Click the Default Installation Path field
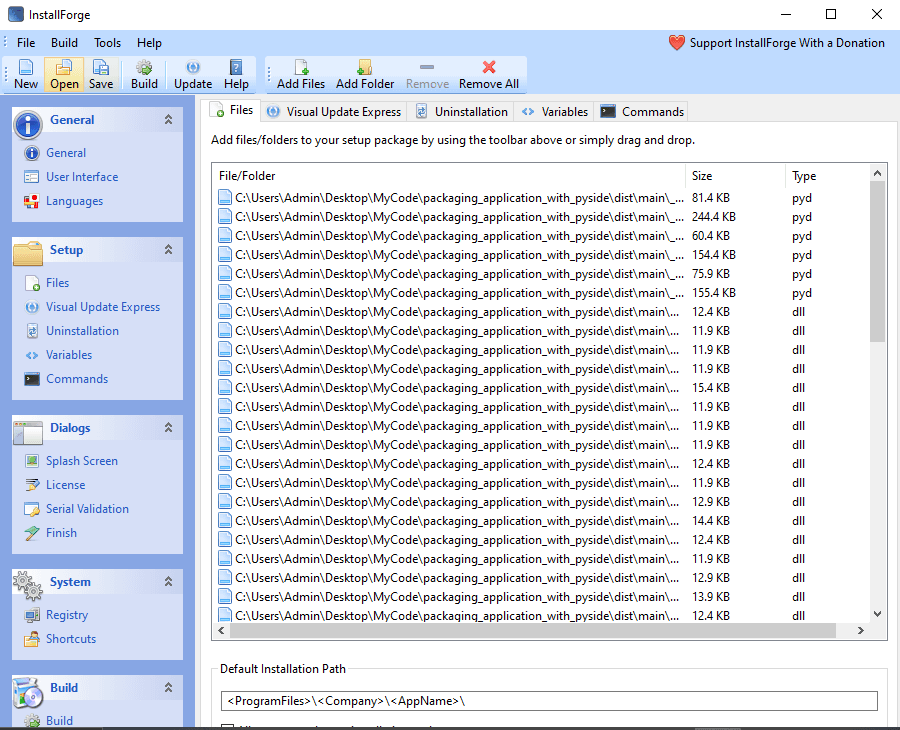 tap(550, 700)
